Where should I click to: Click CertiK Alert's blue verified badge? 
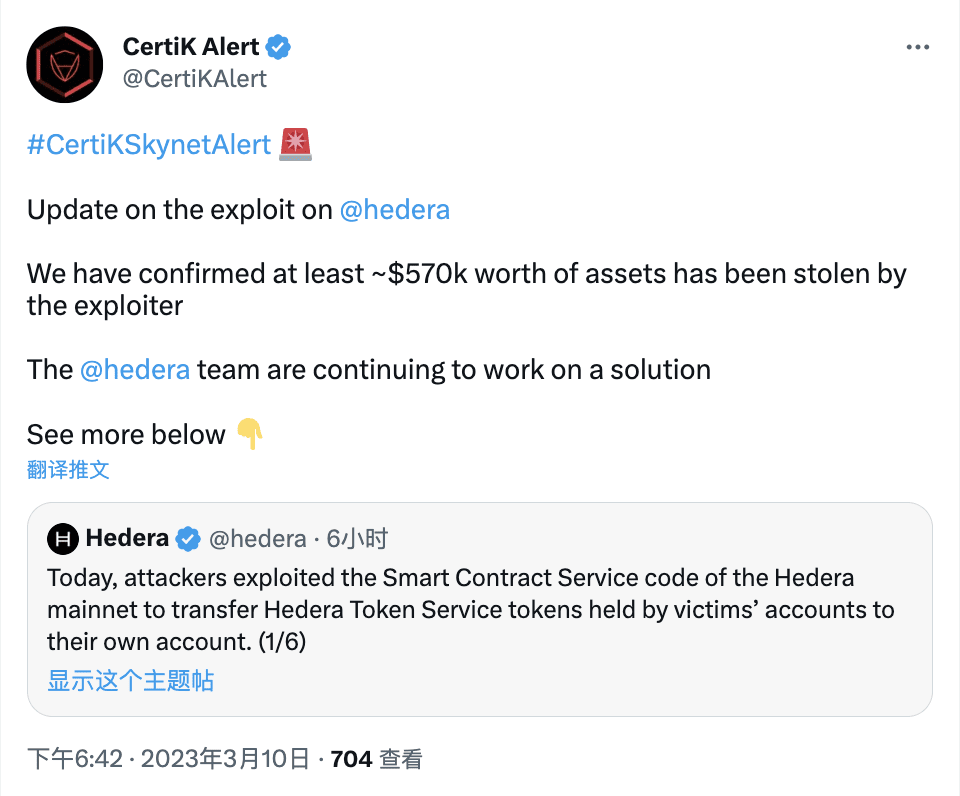tap(278, 47)
